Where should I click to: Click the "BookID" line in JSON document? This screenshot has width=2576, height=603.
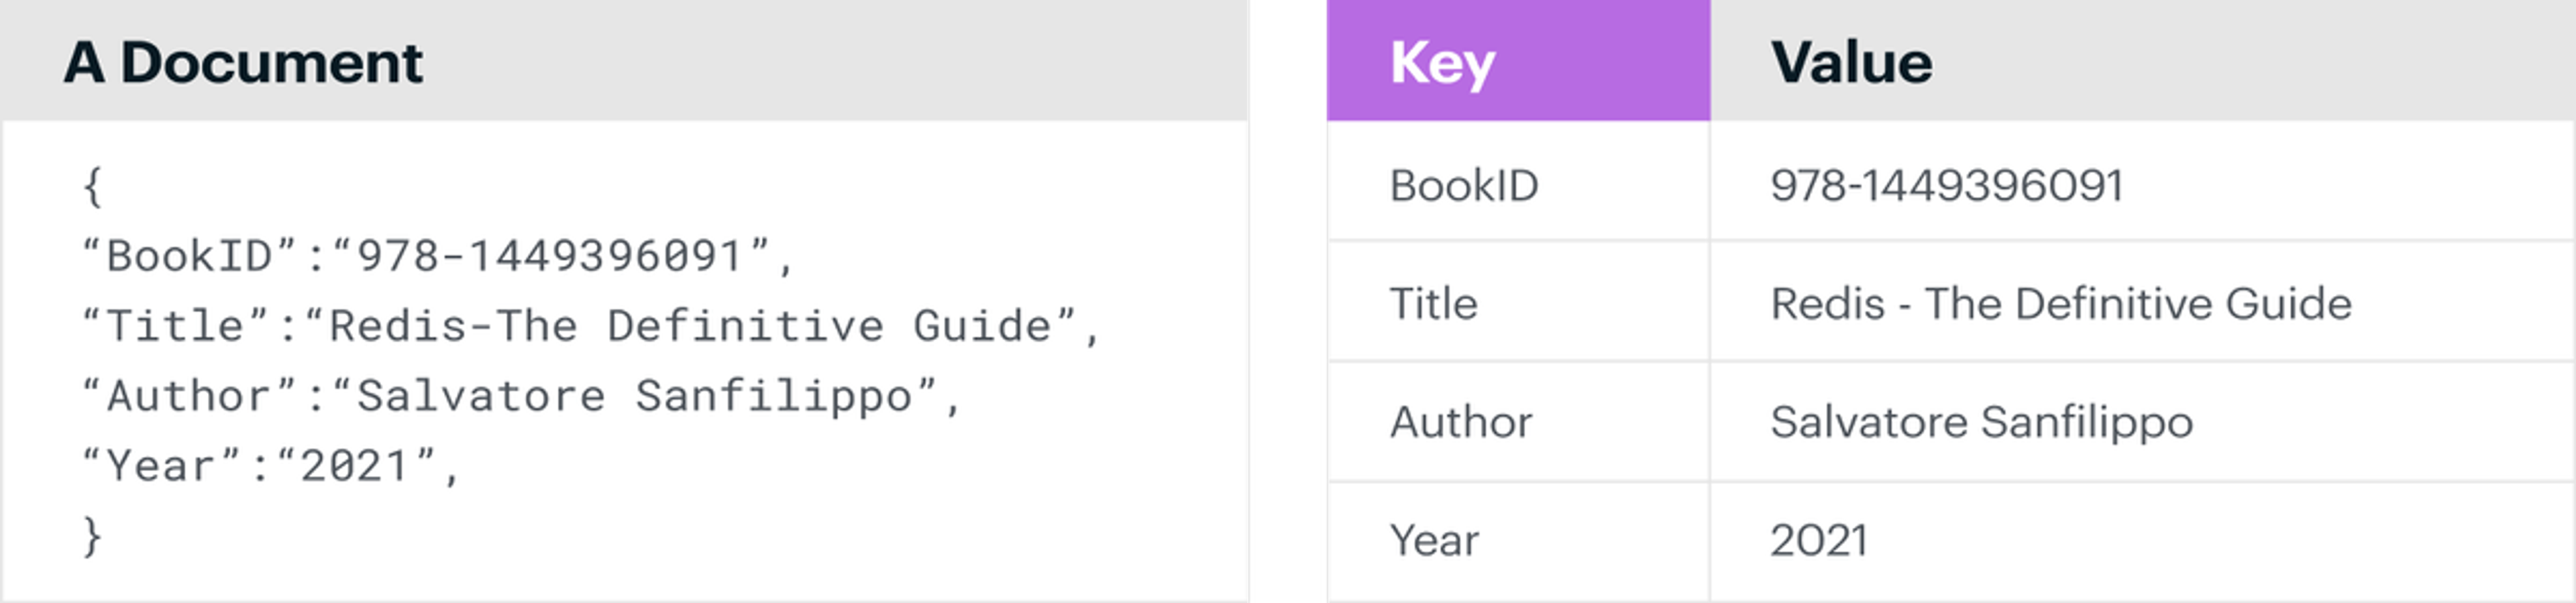[438, 257]
